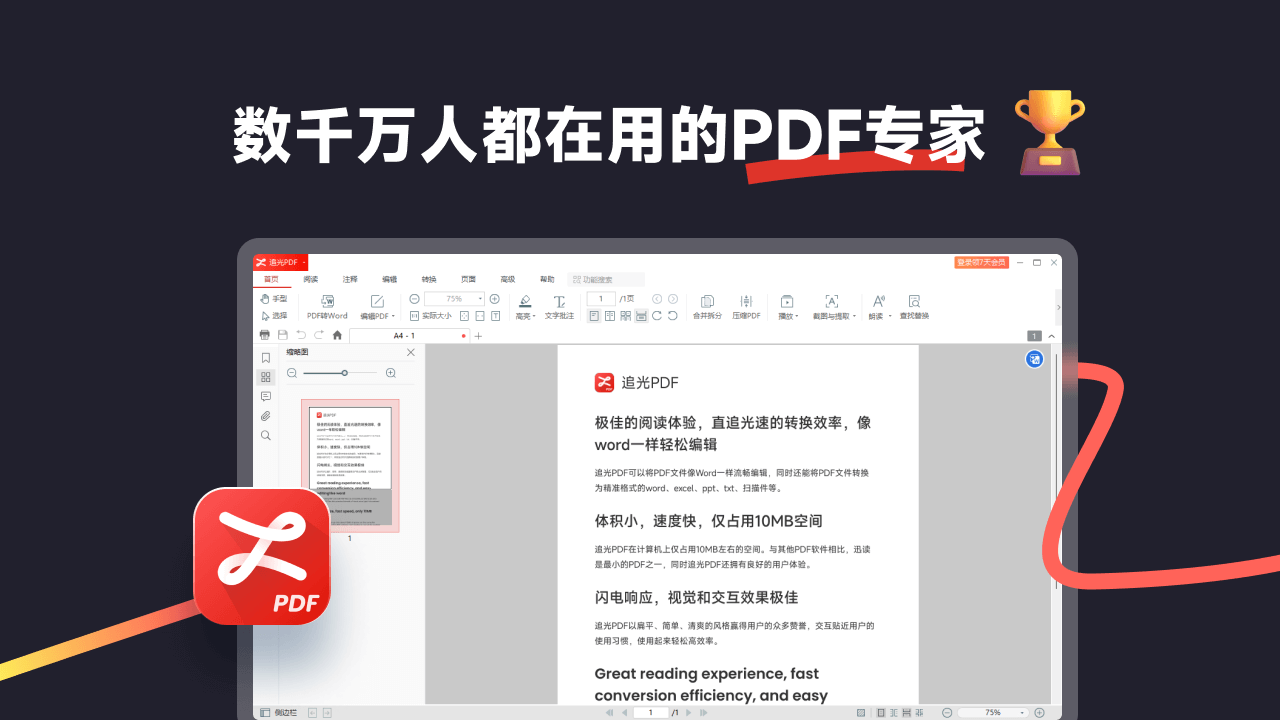Toggle full screen in the status bar
This screenshot has width=1280, height=720.
[861, 713]
